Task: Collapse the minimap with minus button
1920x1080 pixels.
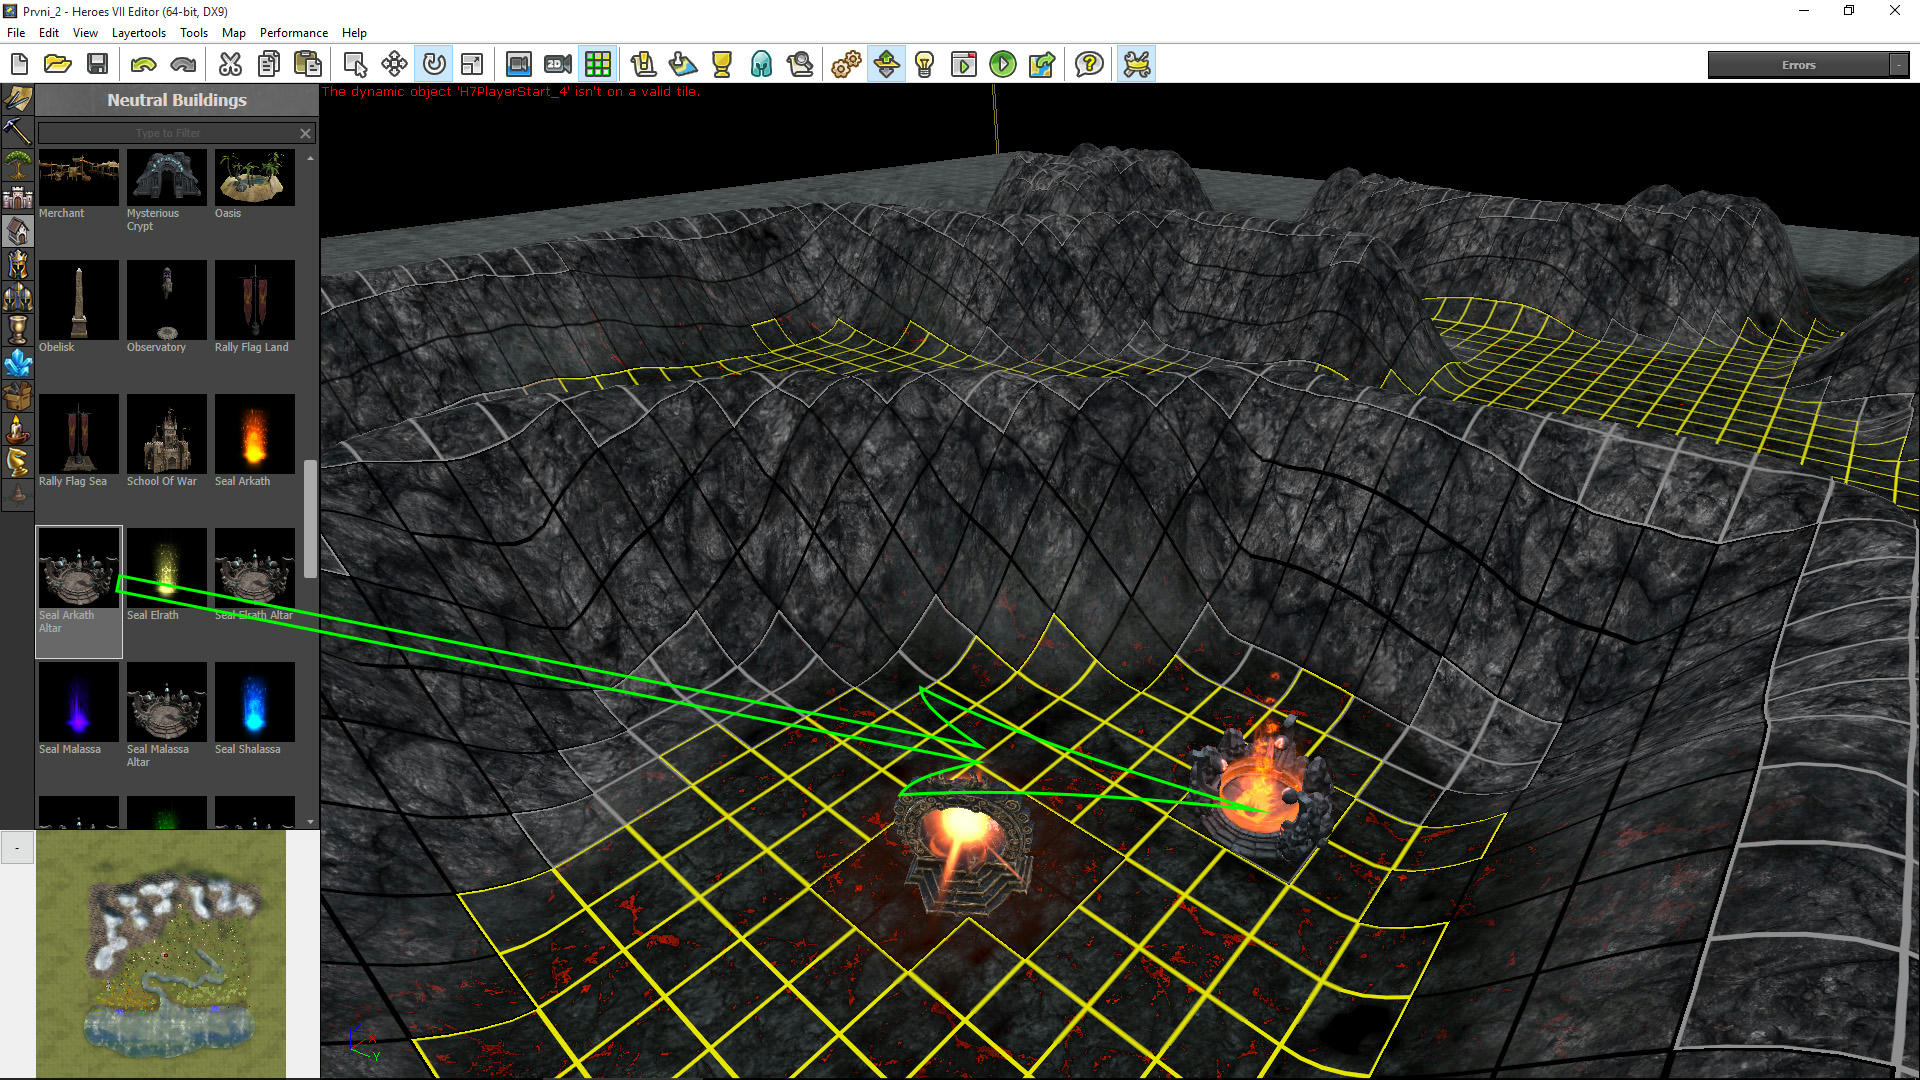Action: (x=17, y=848)
